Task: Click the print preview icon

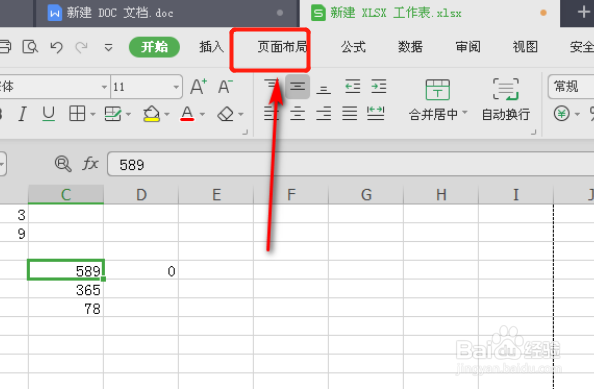Action: (30, 47)
